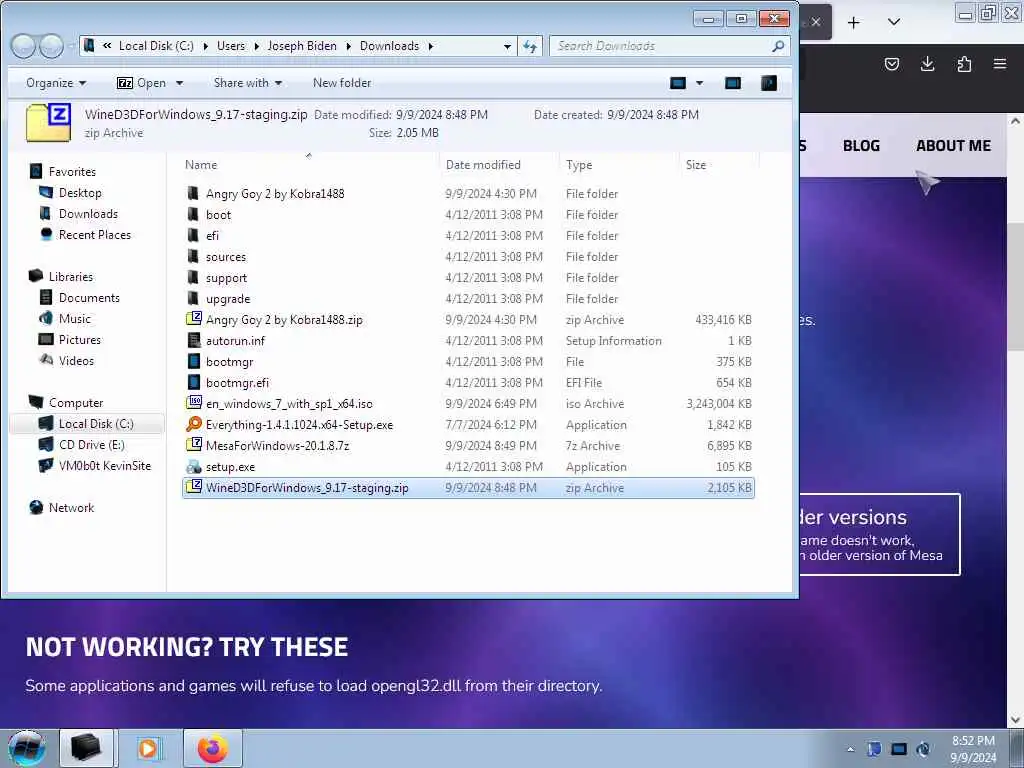1024x768 pixels.
Task: Click the Everything setup magnifier icon
Action: click(194, 424)
